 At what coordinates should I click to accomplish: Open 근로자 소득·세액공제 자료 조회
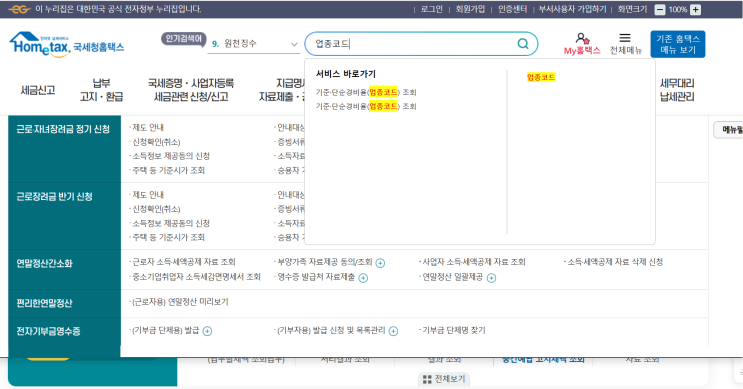click(184, 262)
